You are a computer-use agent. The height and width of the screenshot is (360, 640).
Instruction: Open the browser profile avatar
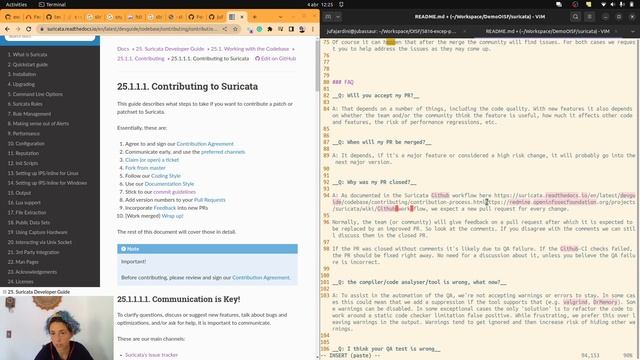click(x=302, y=29)
